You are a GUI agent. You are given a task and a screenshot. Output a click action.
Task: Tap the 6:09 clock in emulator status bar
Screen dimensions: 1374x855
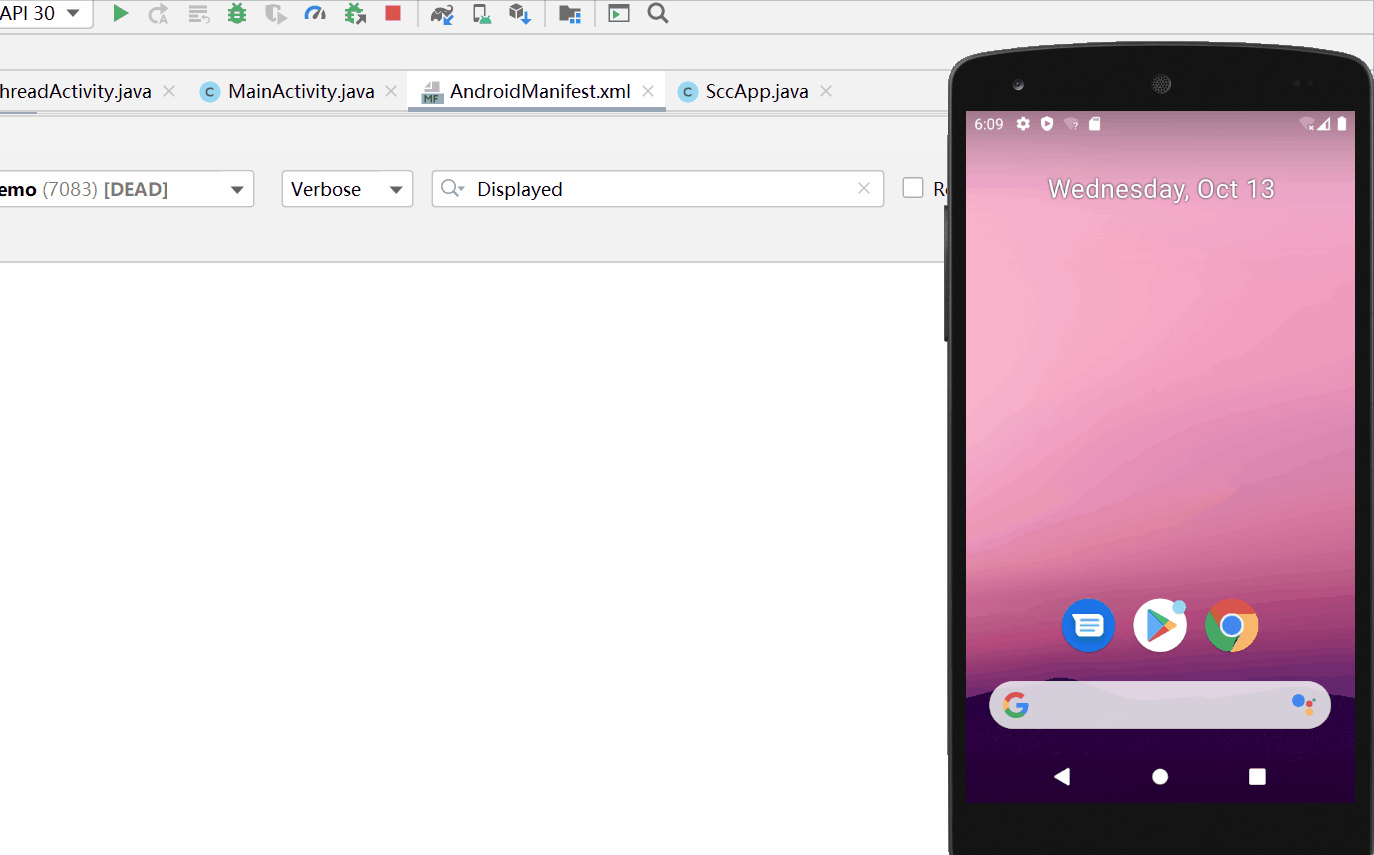click(x=988, y=124)
